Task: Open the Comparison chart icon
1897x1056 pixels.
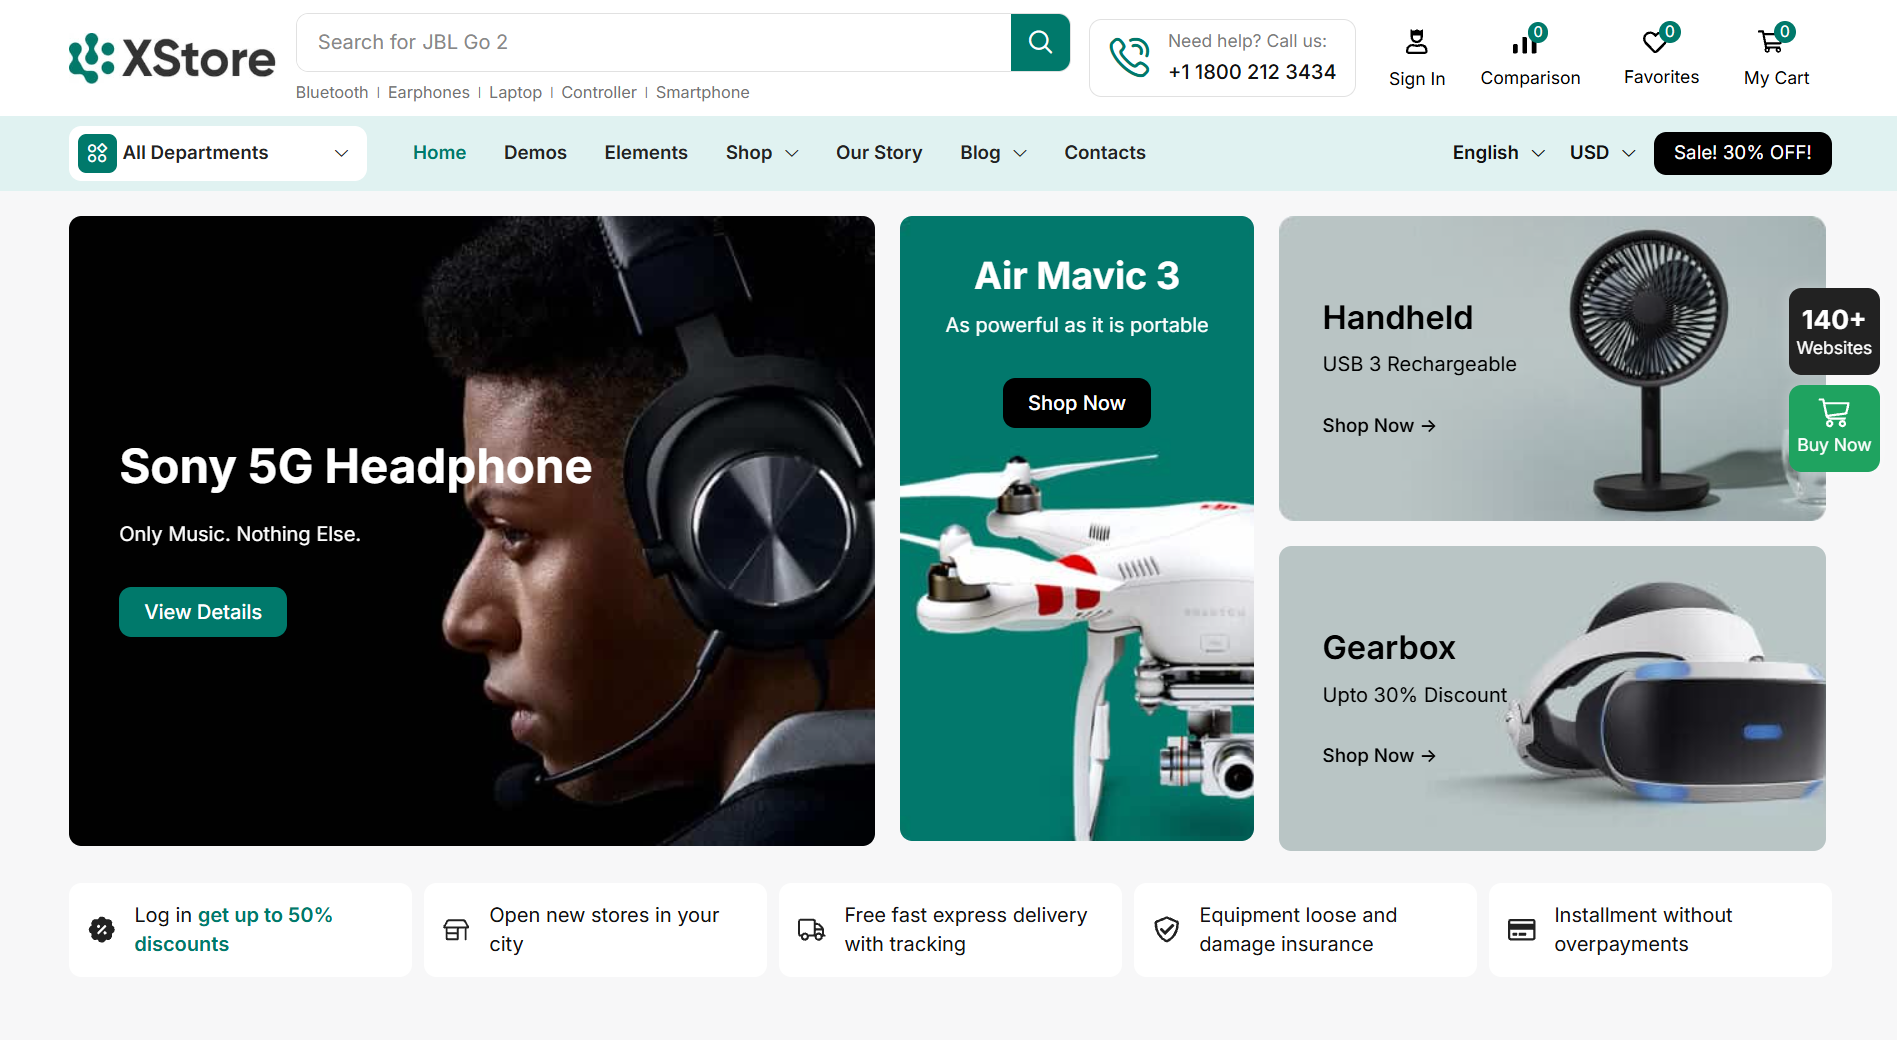Action: [1525, 43]
